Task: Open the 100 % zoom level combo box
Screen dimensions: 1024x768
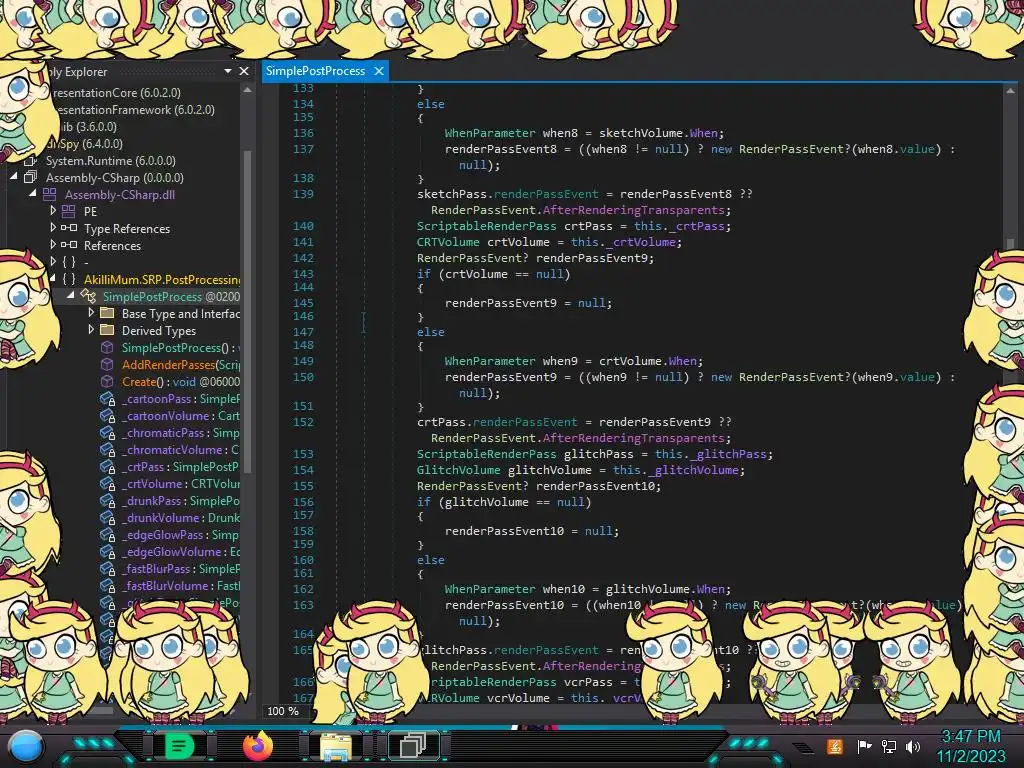Action: [284, 711]
